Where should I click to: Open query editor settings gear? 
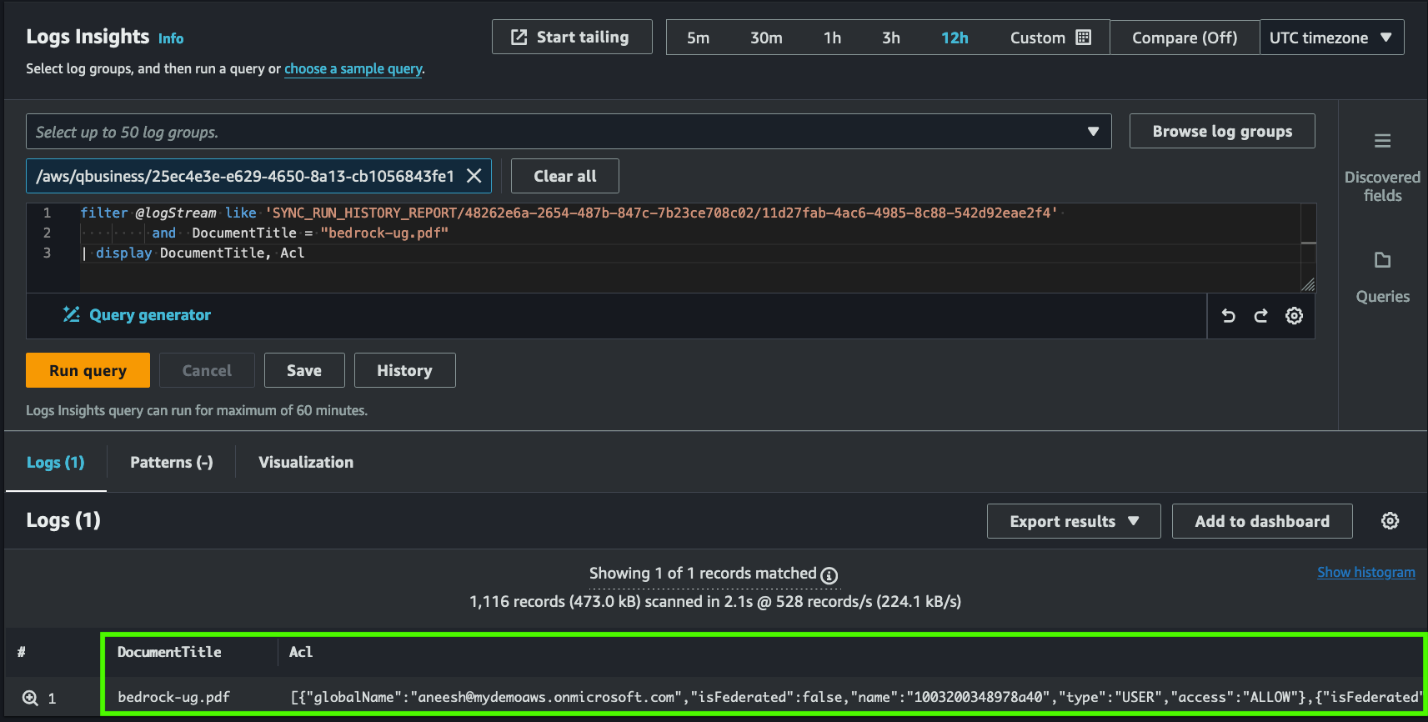(x=1294, y=316)
